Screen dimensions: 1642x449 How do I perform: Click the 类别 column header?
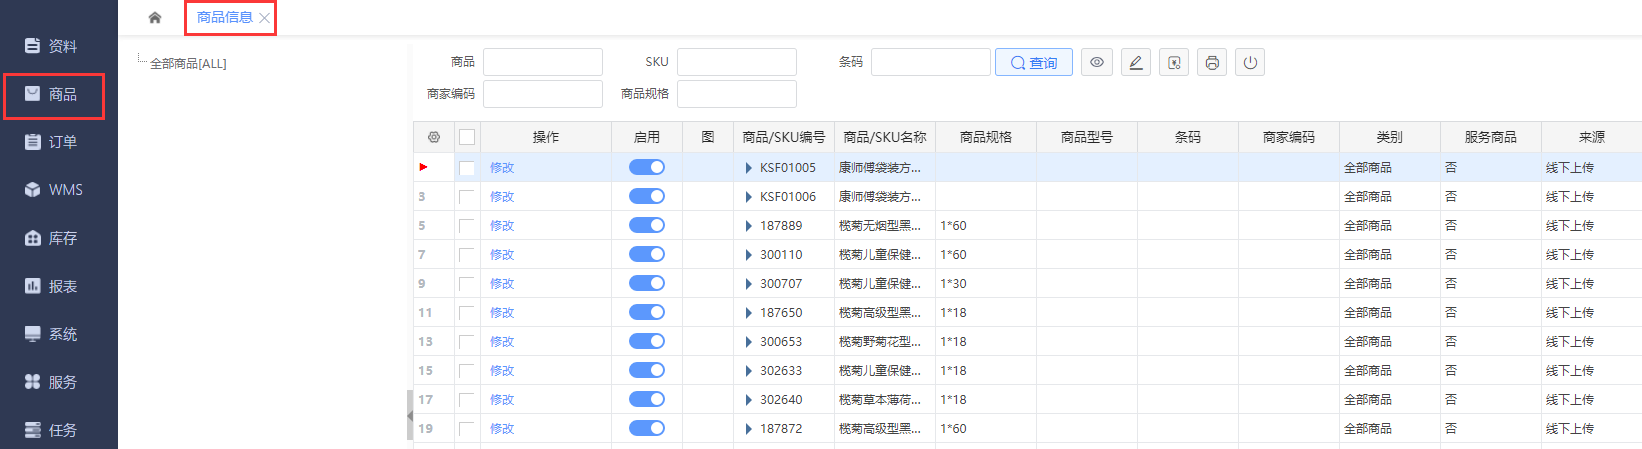(x=1390, y=137)
